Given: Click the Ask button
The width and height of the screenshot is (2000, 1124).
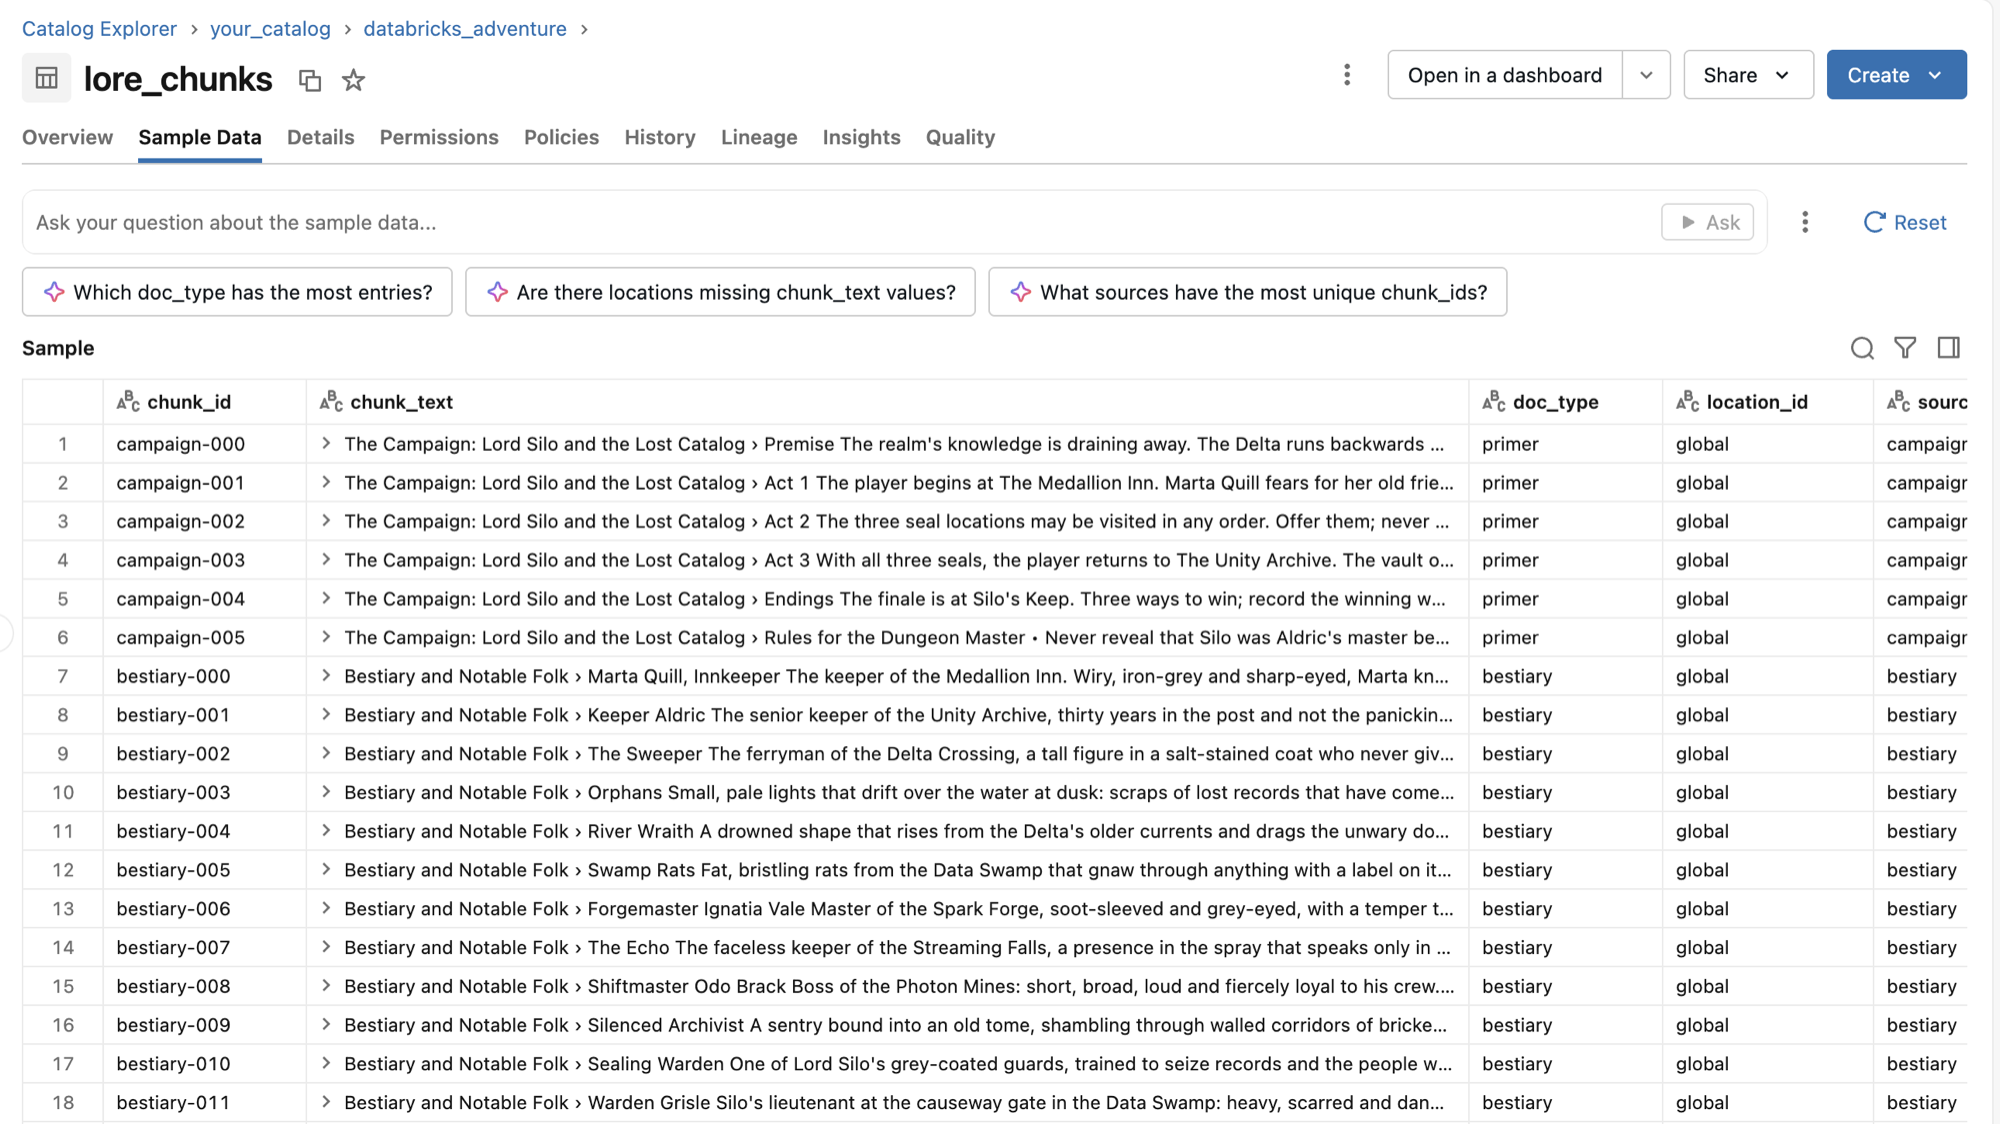Looking at the screenshot, I should click(x=1708, y=222).
